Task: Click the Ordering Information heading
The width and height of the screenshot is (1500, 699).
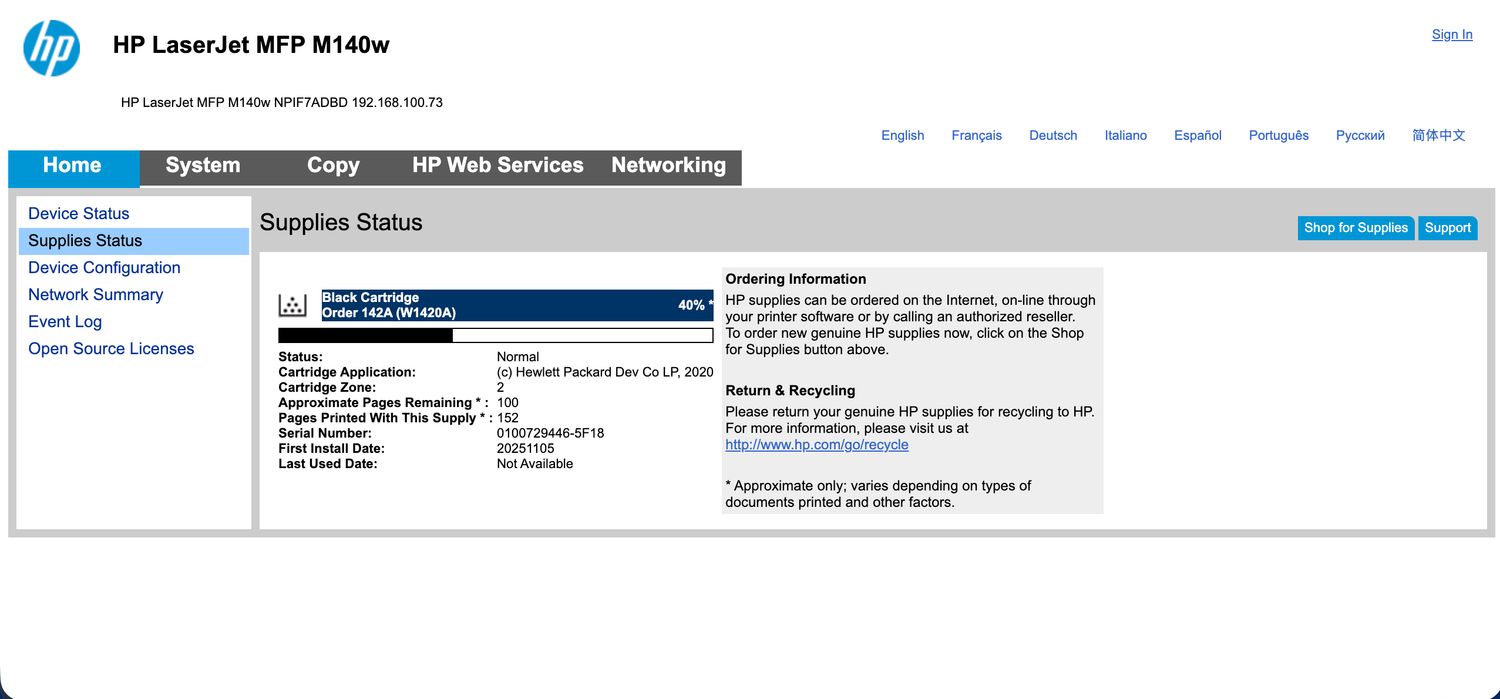Action: [x=796, y=279]
